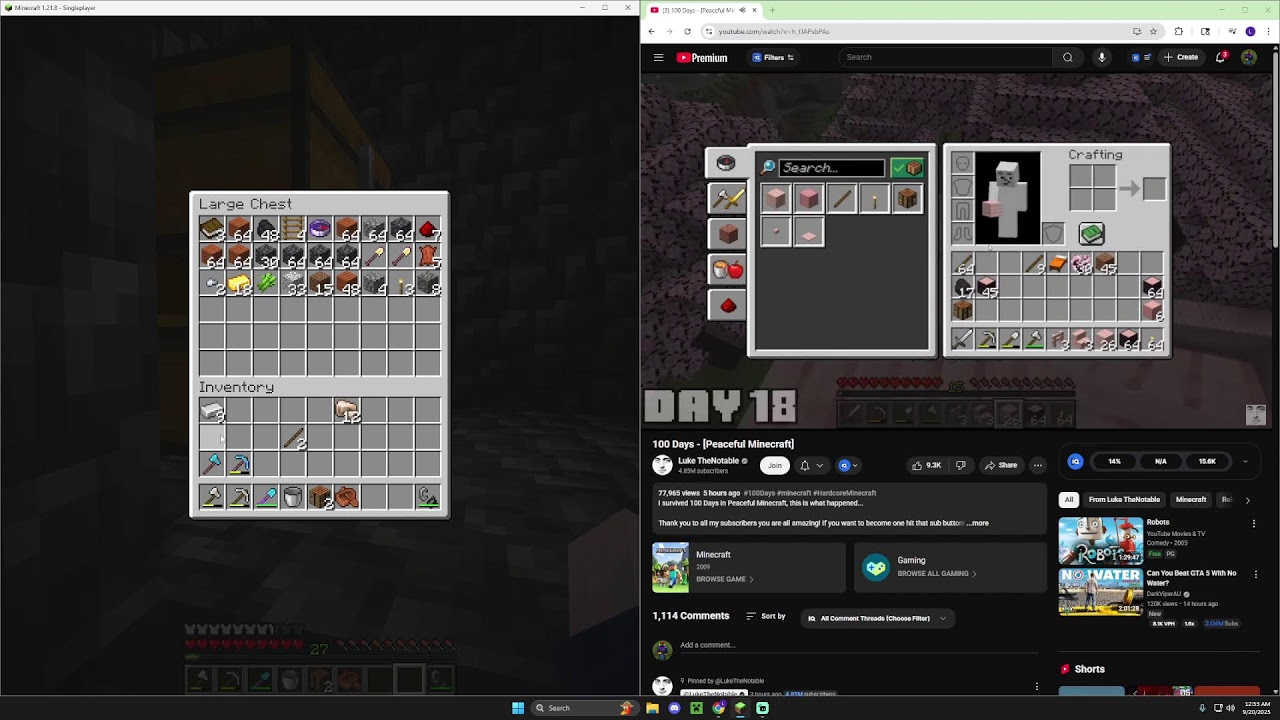
Task: Open YouTube notifications bell
Action: (1220, 57)
